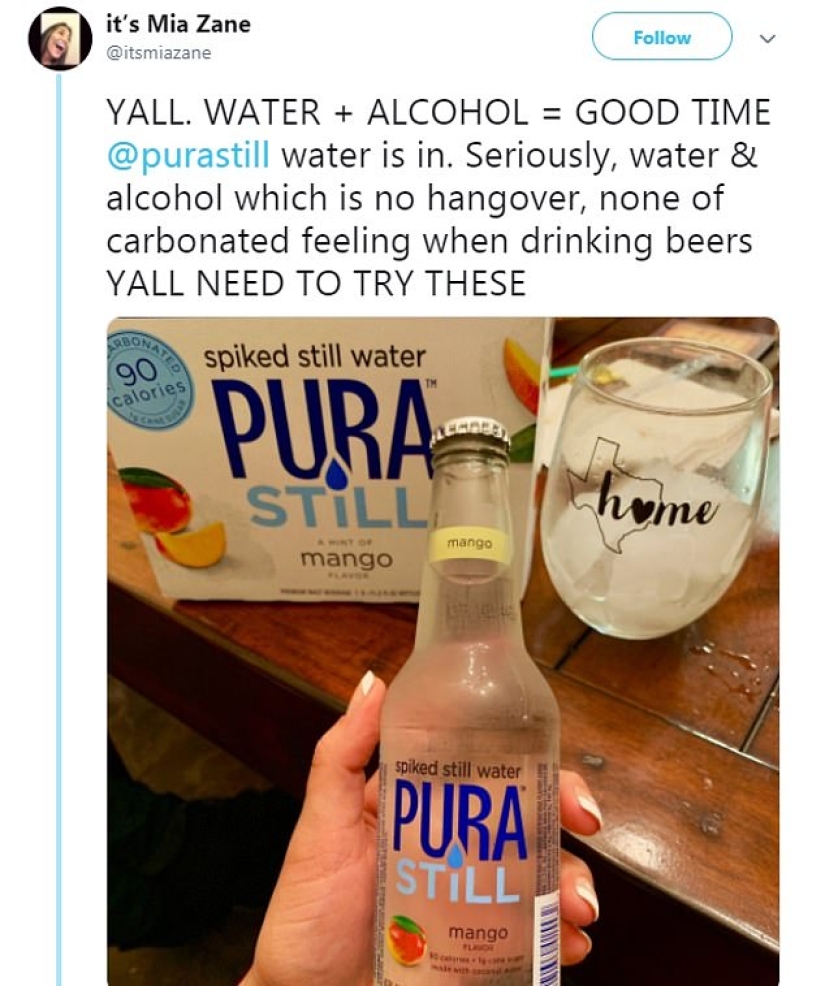
Task: Click the it's Mia Zane profile avatar
Action: pos(62,38)
